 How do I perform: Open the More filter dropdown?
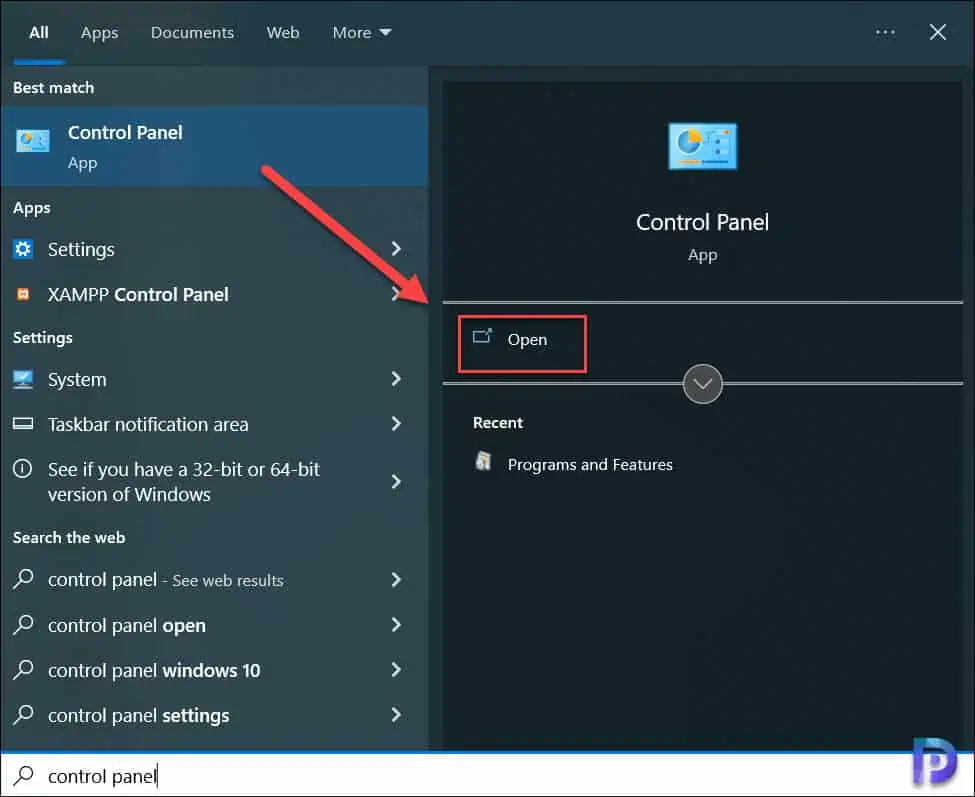(x=362, y=32)
